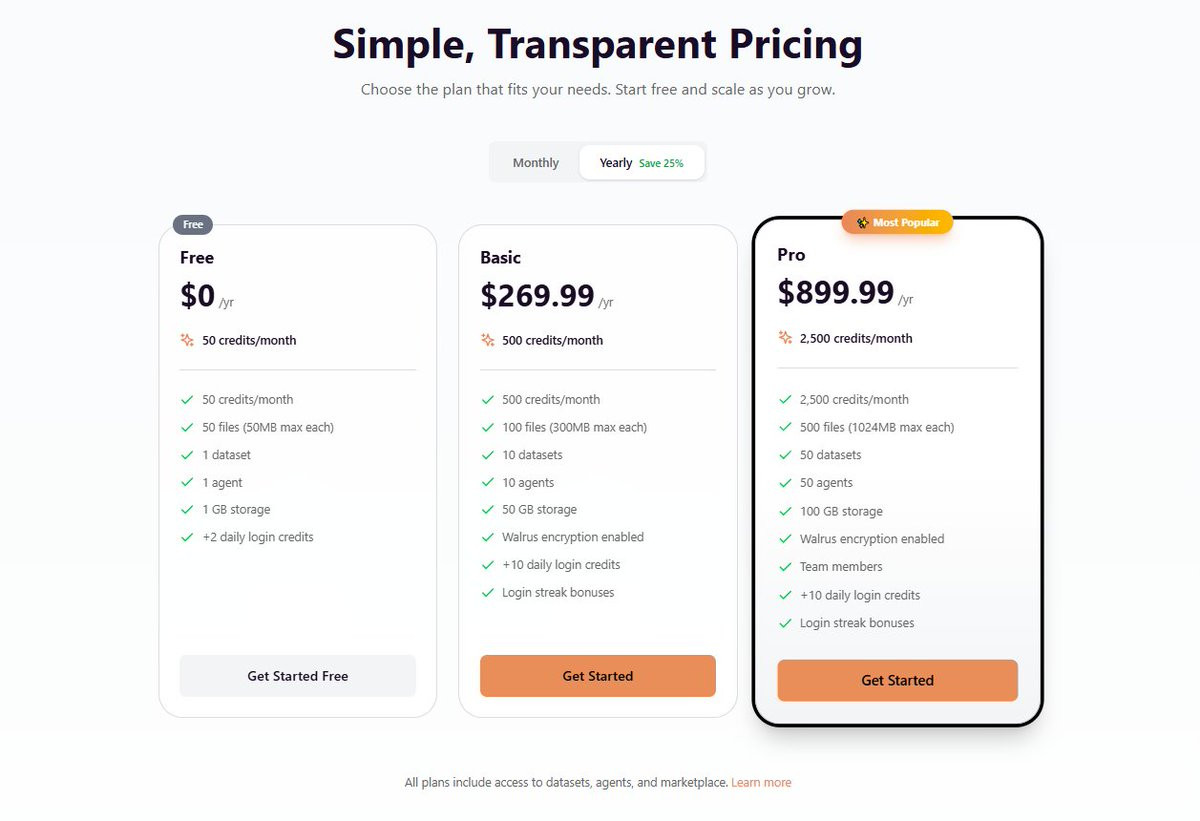The image size is (1200, 821).
Task: Click the $899.99 Pro price
Action: point(836,292)
